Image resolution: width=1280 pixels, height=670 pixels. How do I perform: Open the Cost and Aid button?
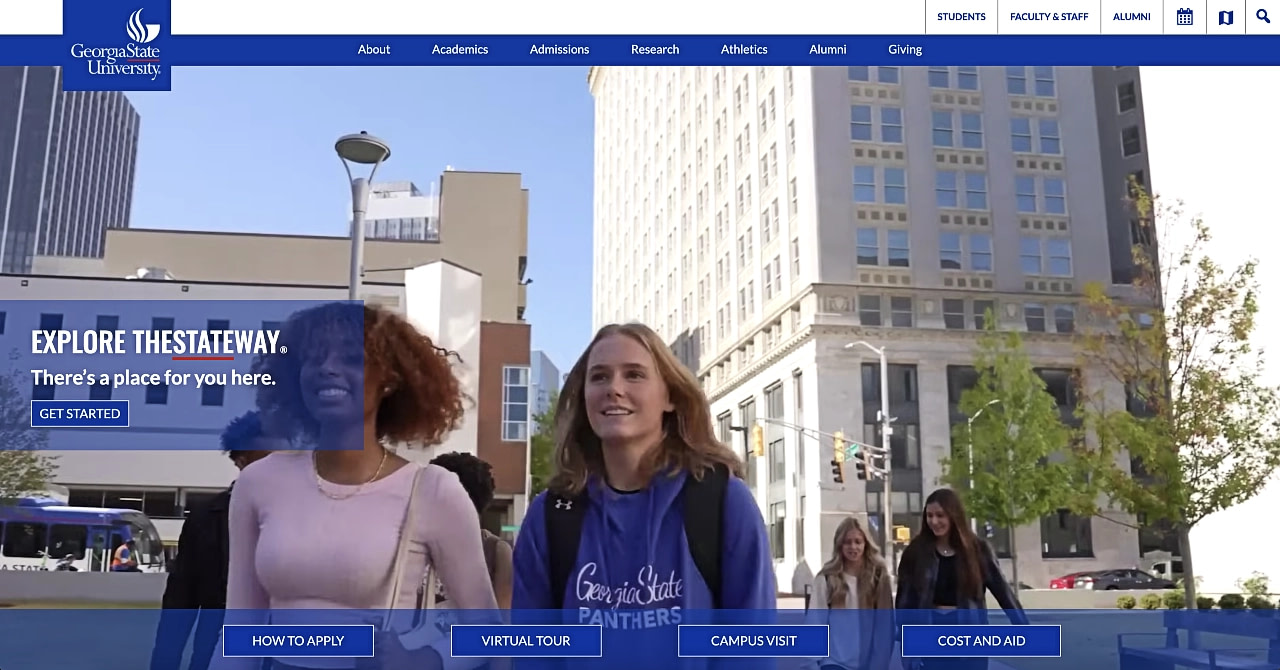pos(981,641)
